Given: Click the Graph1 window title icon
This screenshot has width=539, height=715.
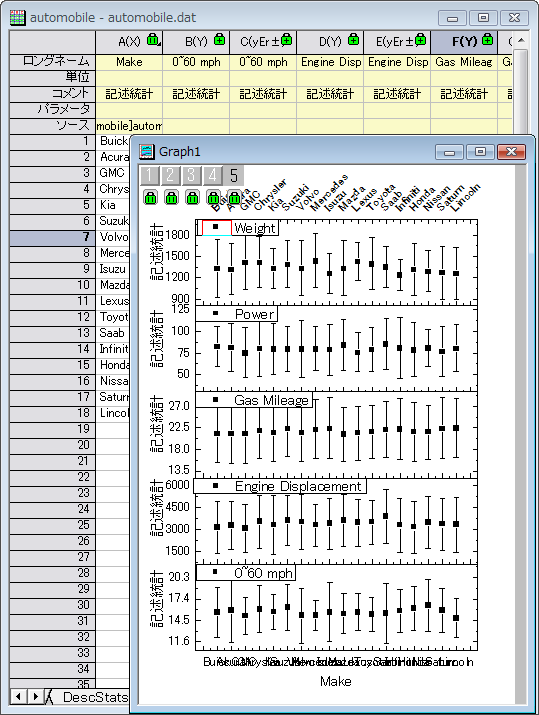Looking at the screenshot, I should coord(146,151).
